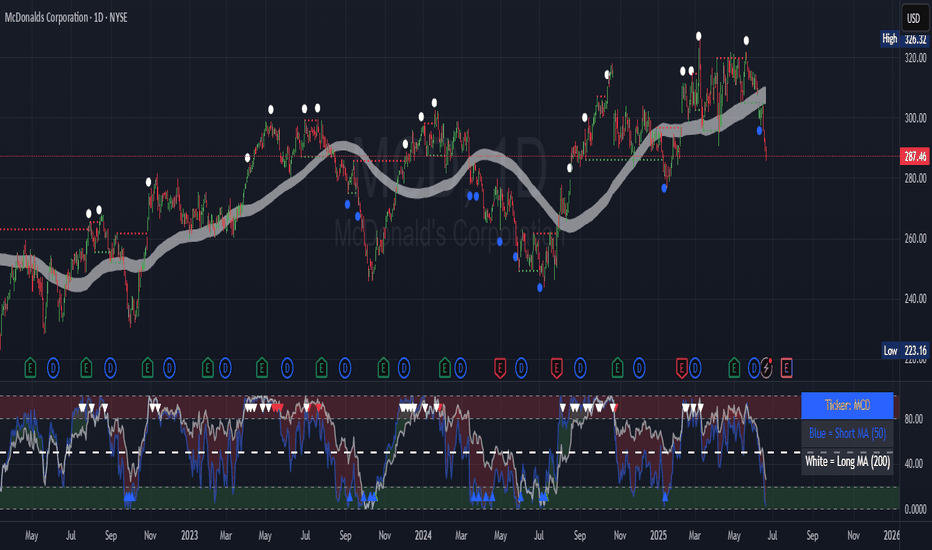Select the dividend marker near Dec 2022
This screenshot has width=932, height=550.
169,369
